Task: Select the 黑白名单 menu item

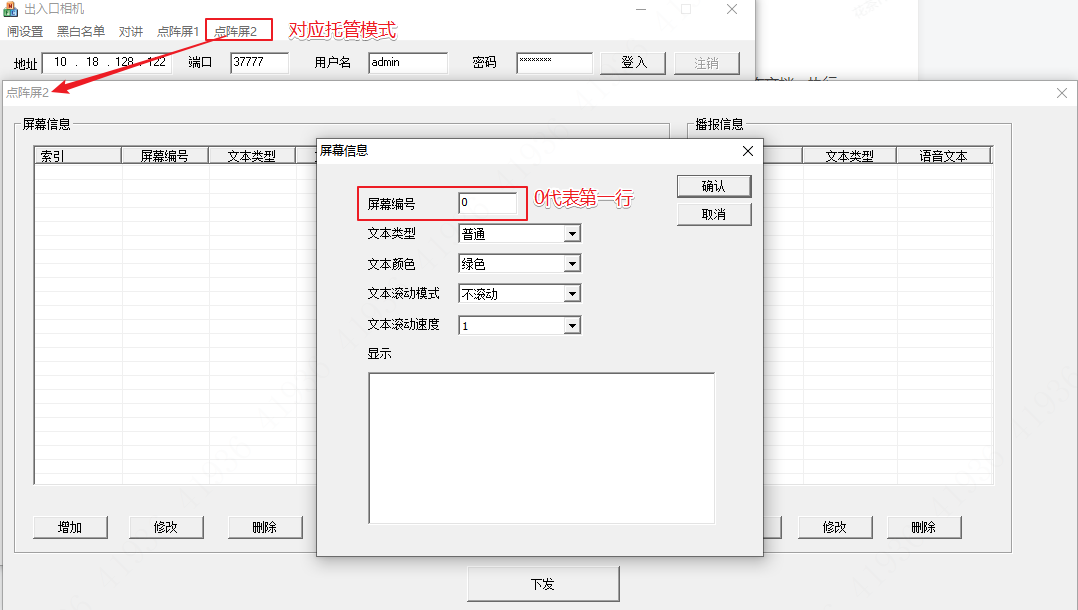Action: [x=81, y=32]
